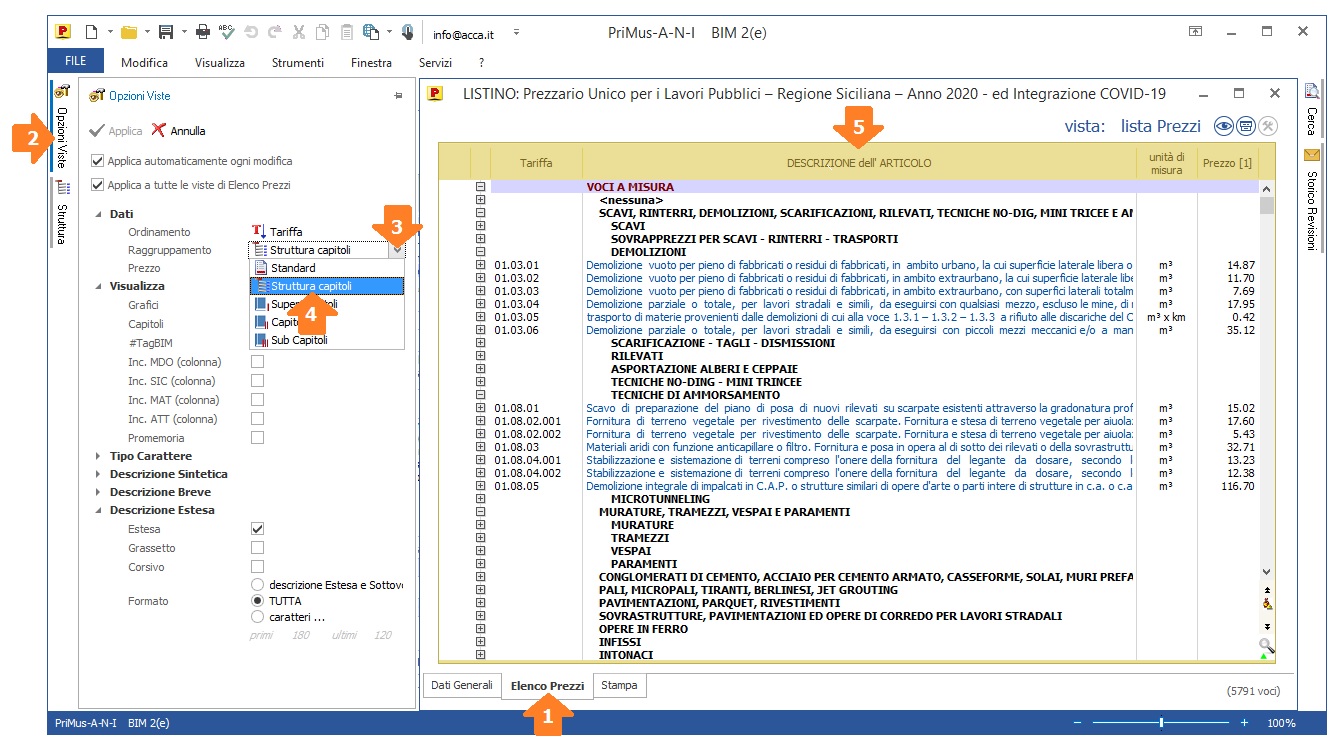Click the Print icon in toolbar
This screenshot has height=752, width=1344.
point(203,32)
